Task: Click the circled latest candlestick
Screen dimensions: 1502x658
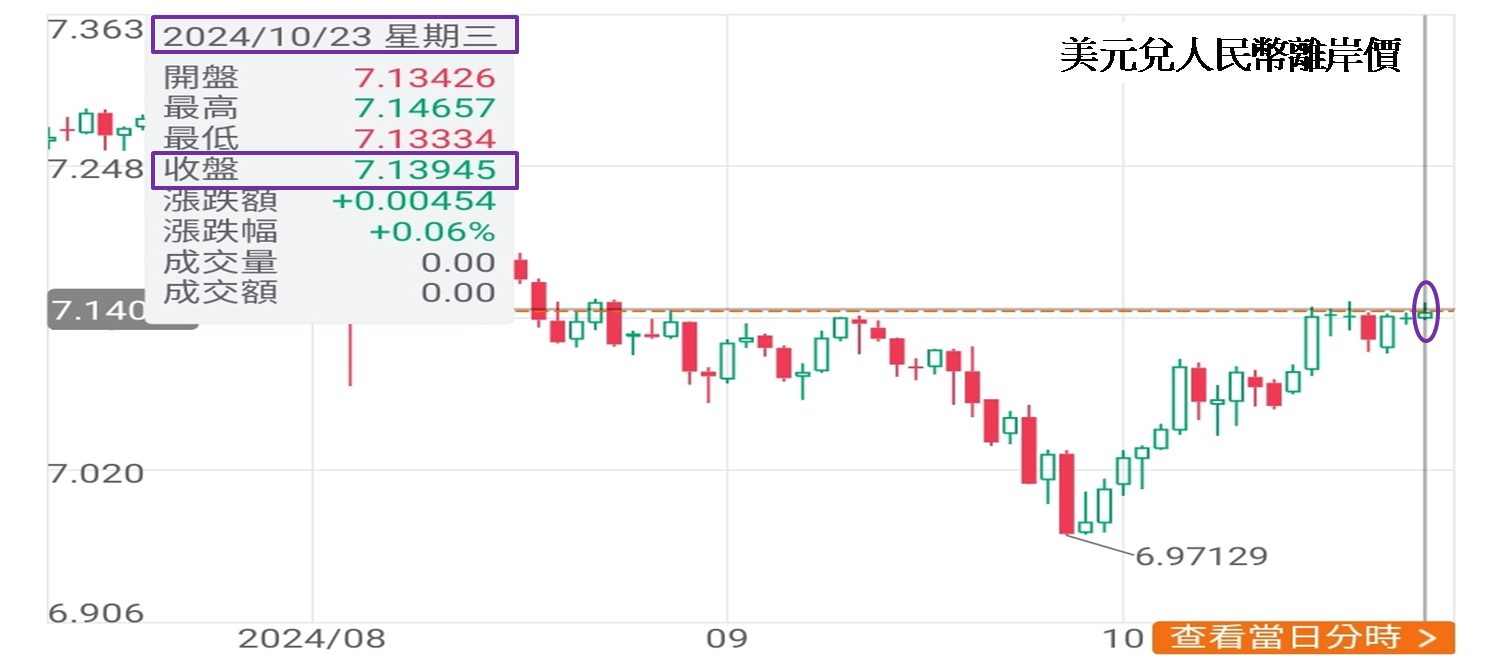Action: point(1425,311)
